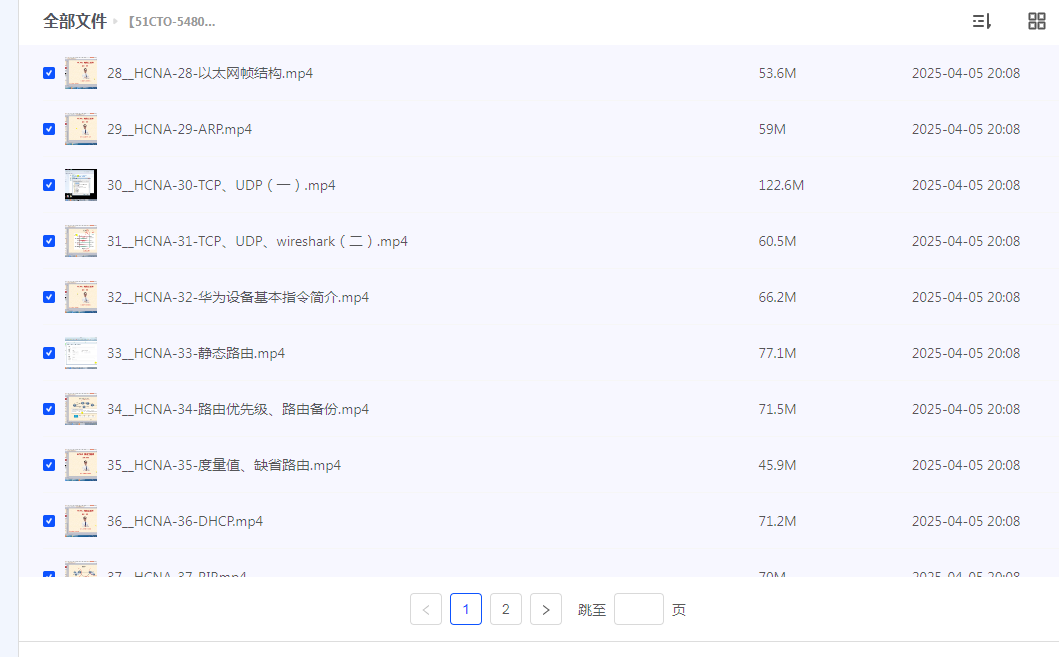Image resolution: width=1059 pixels, height=657 pixels.
Task: Switch to grid view layout
Action: 1036,20
